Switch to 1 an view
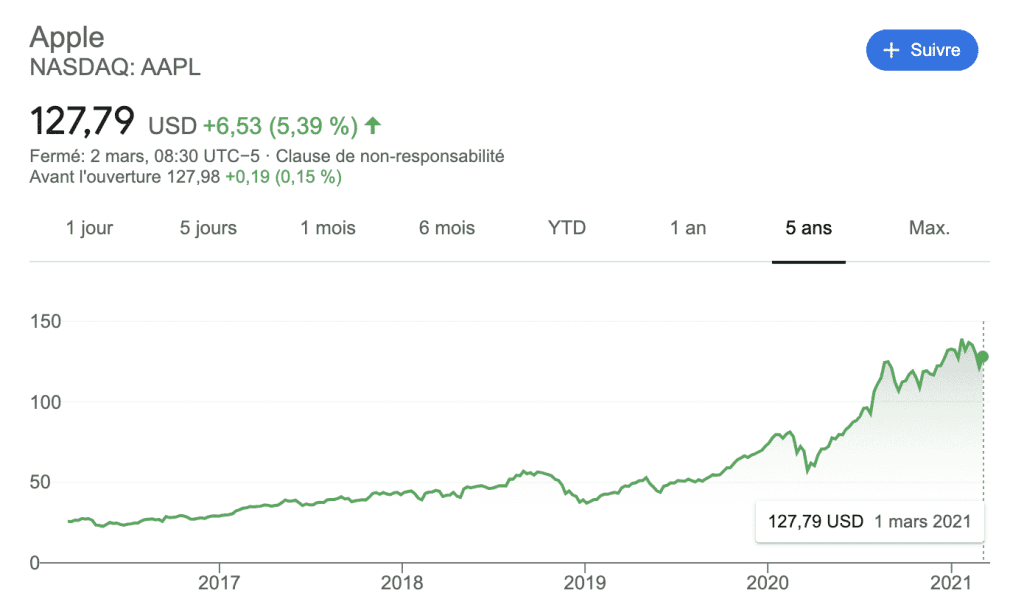Screen dimensions: 1024x610 [688, 228]
